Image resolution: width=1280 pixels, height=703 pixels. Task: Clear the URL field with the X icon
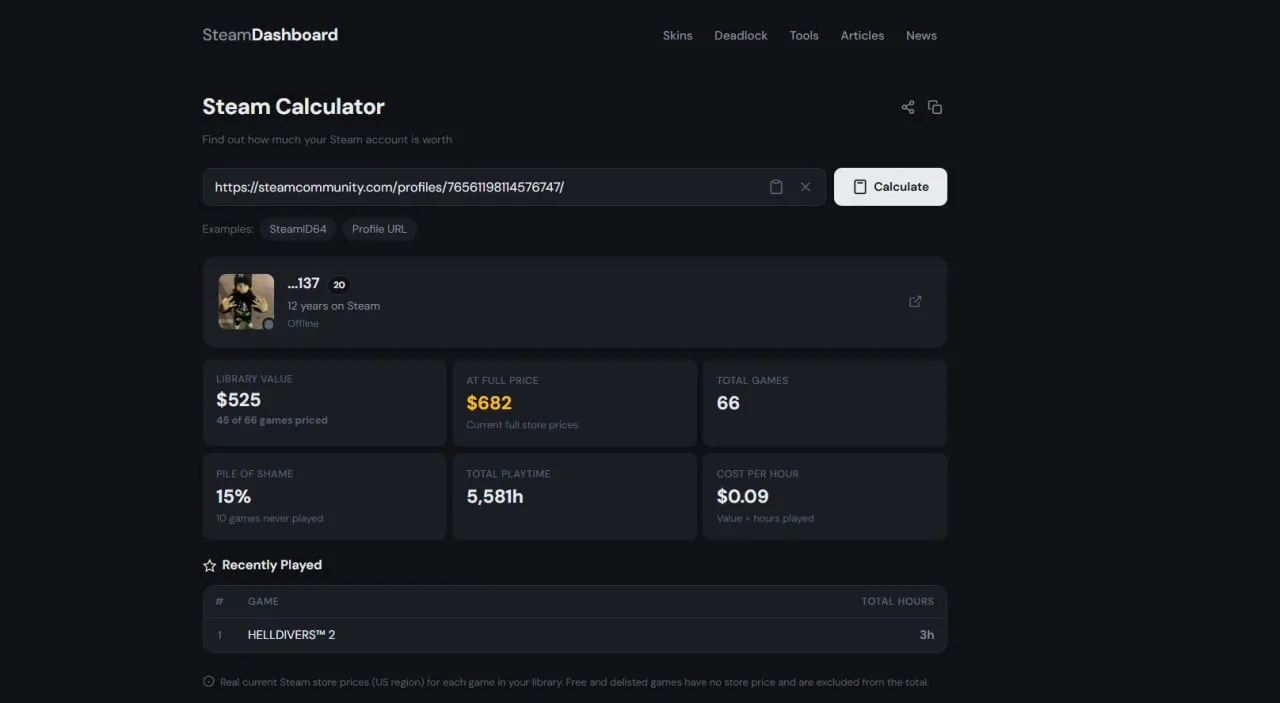(805, 187)
